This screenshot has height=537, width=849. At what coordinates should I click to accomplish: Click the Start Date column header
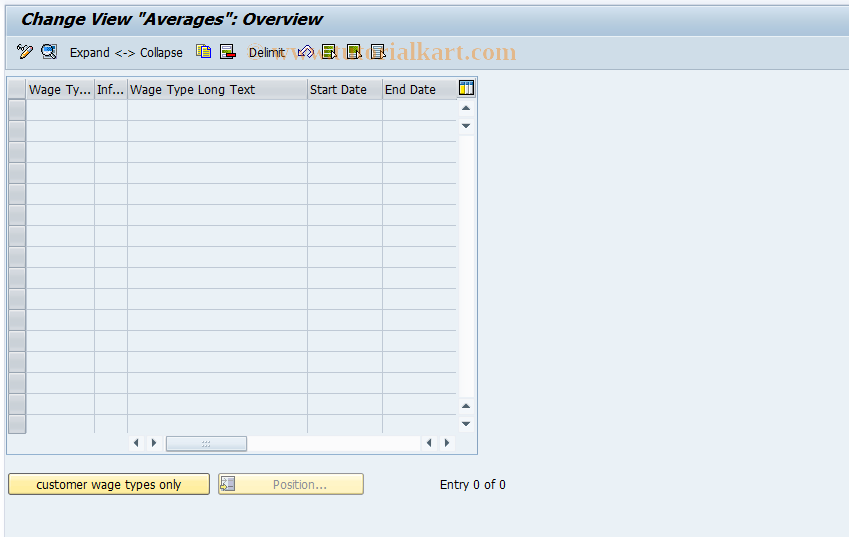[x=344, y=89]
